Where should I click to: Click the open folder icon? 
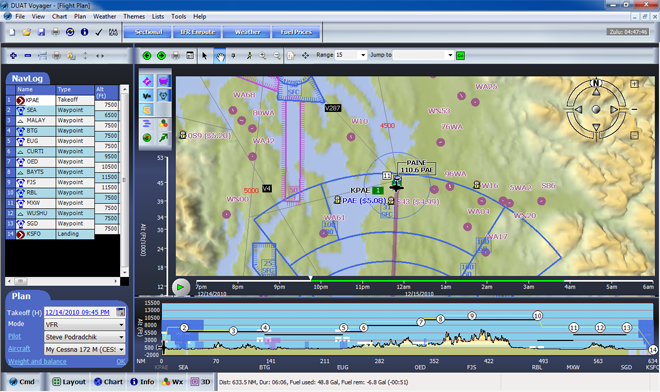click(x=27, y=32)
